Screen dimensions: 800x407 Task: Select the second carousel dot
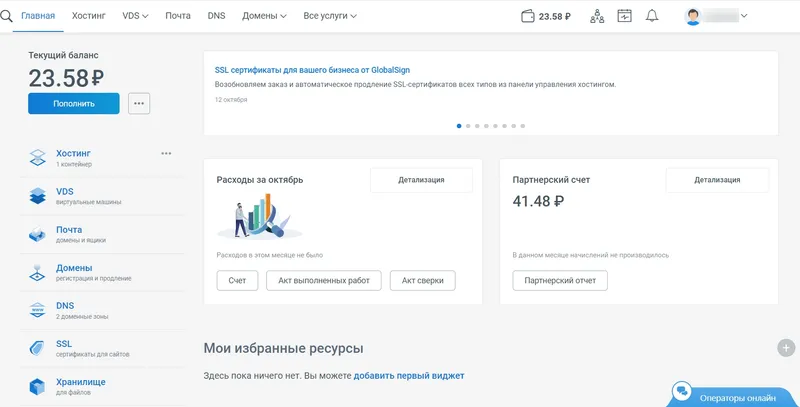468,126
